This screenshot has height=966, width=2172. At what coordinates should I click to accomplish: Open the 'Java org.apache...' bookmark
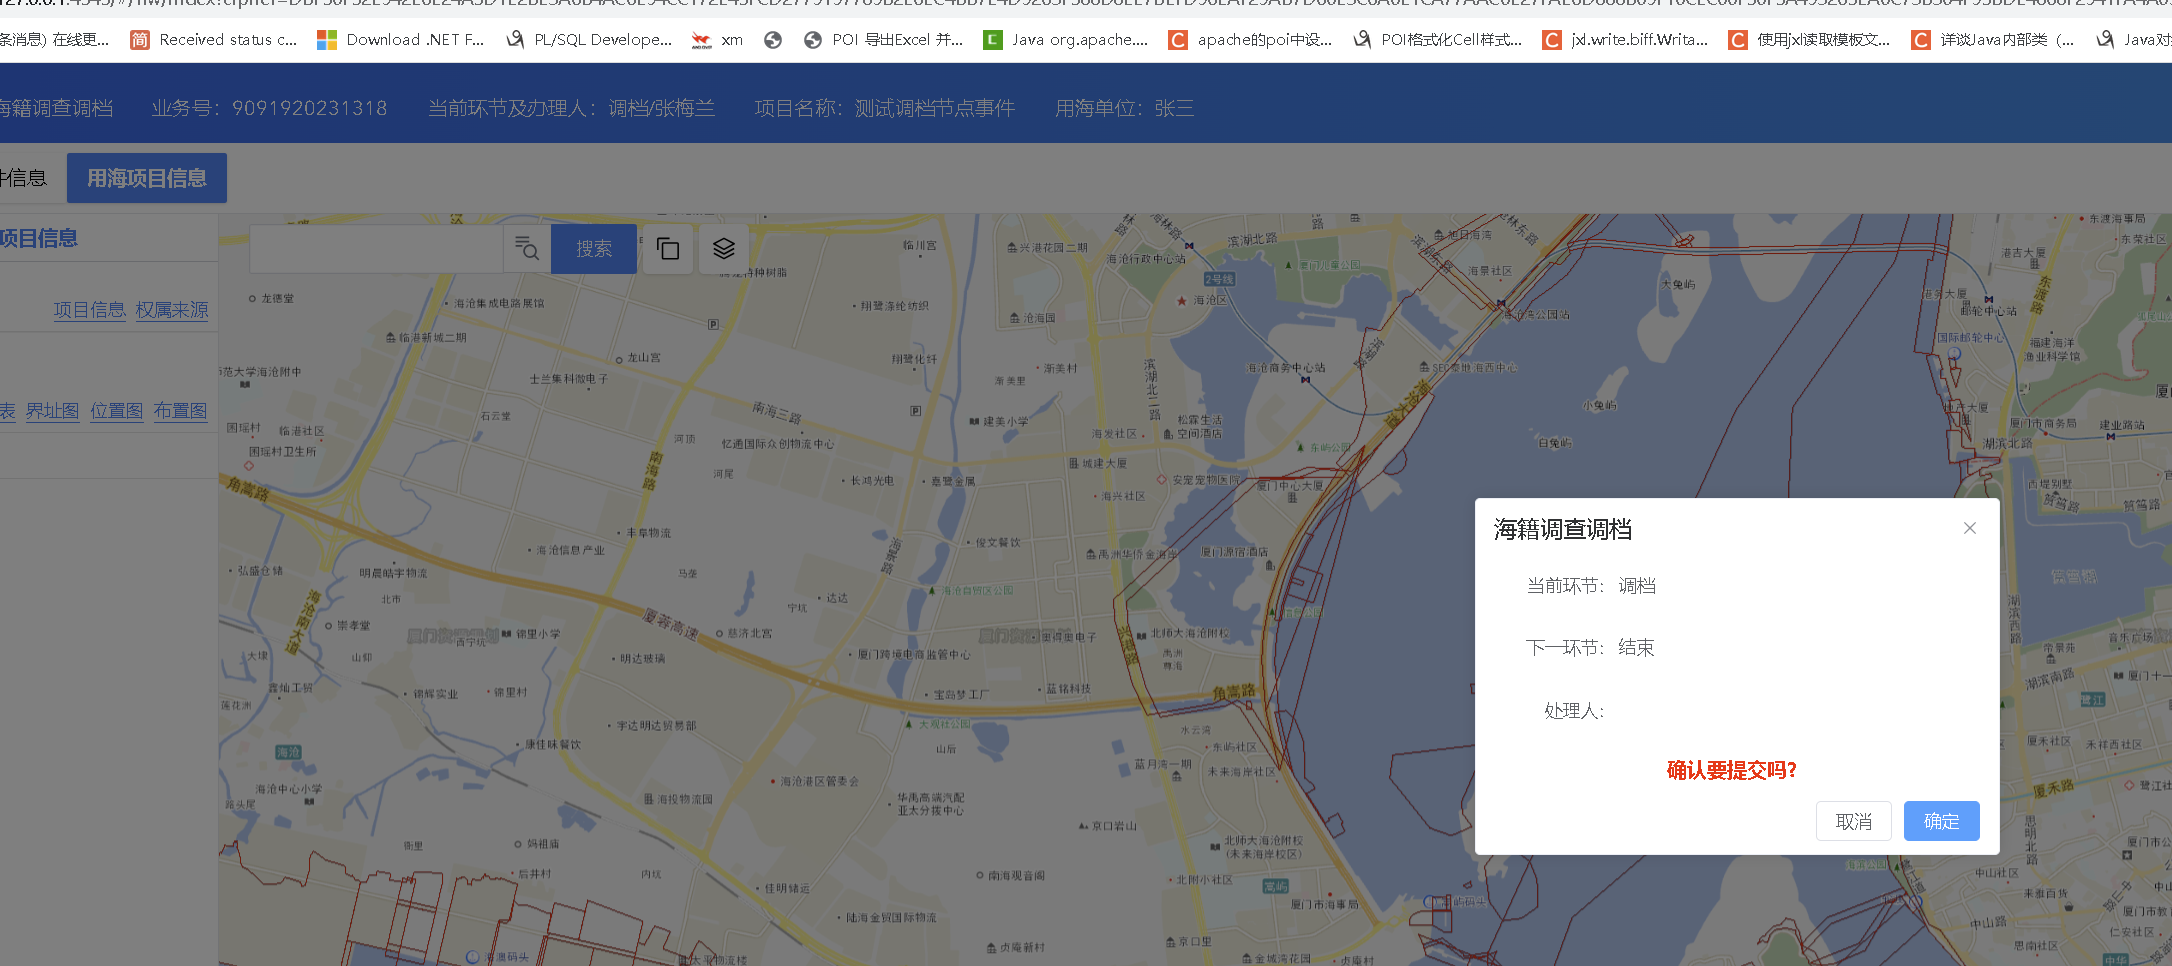[1066, 40]
